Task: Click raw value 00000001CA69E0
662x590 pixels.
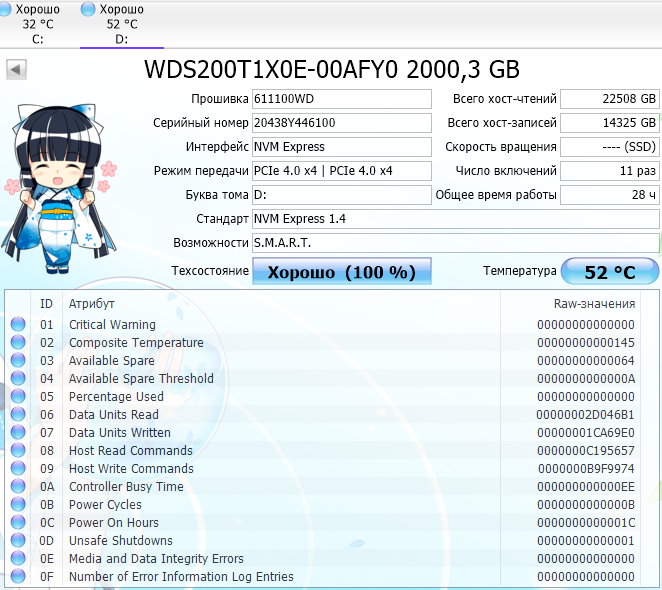Action: click(x=586, y=432)
